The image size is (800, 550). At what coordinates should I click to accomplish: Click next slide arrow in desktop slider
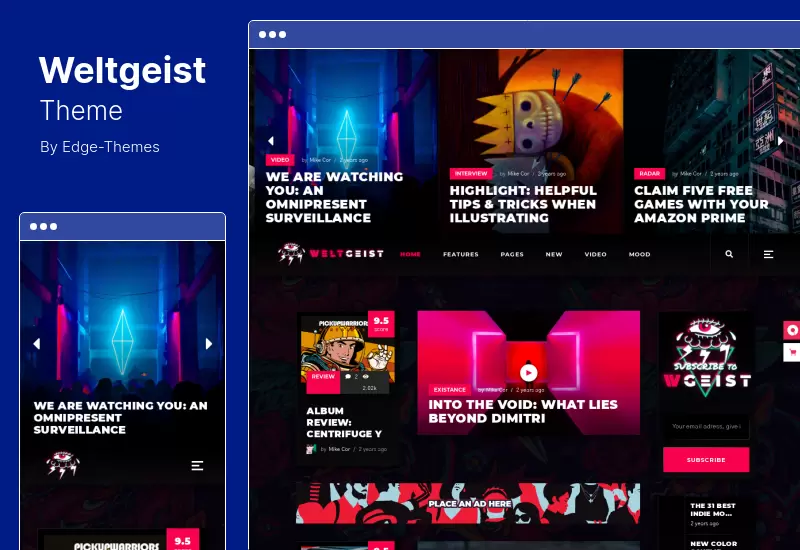pos(780,141)
